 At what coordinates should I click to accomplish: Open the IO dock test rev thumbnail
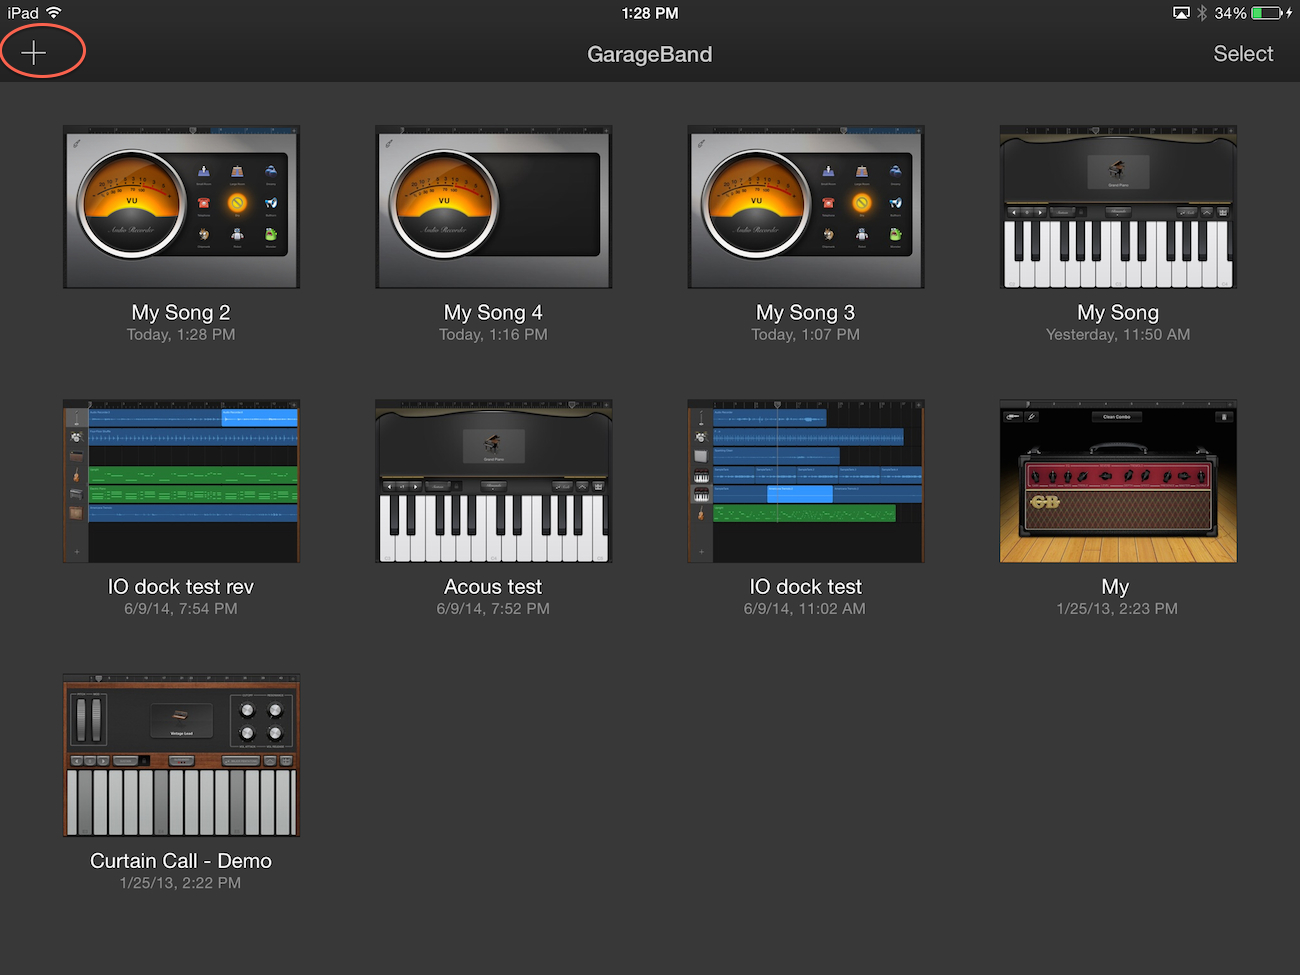click(181, 481)
